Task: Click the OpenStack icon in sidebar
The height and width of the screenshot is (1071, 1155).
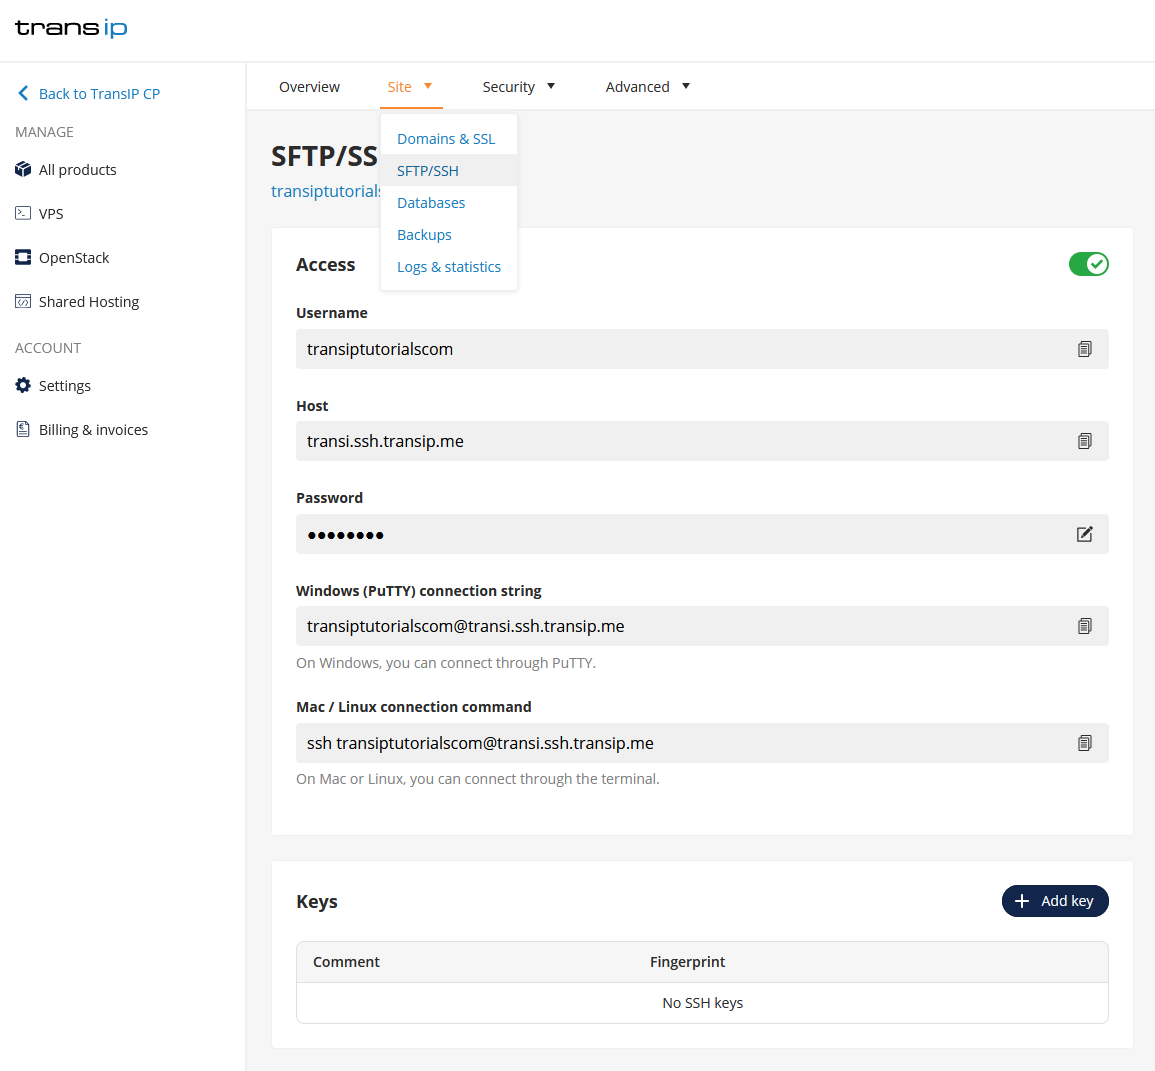Action: [x=23, y=257]
